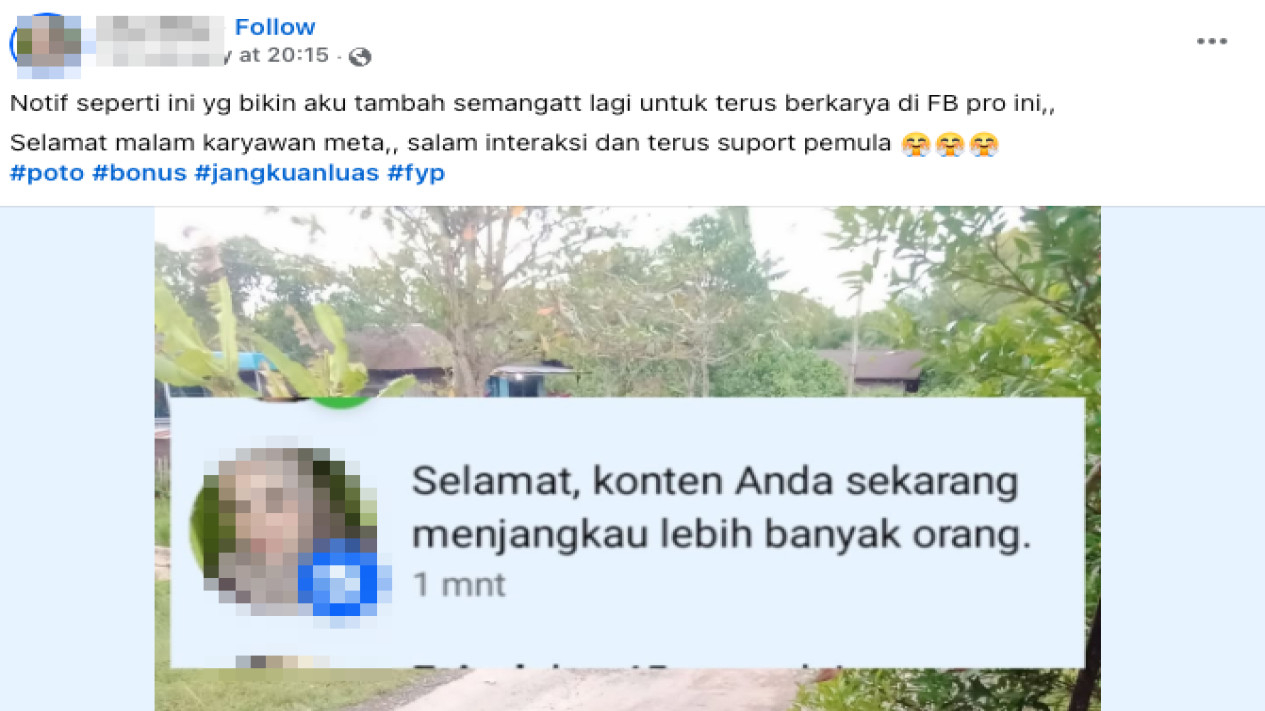Click the globe public audience icon
This screenshot has height=711, width=1265.
coord(360,57)
